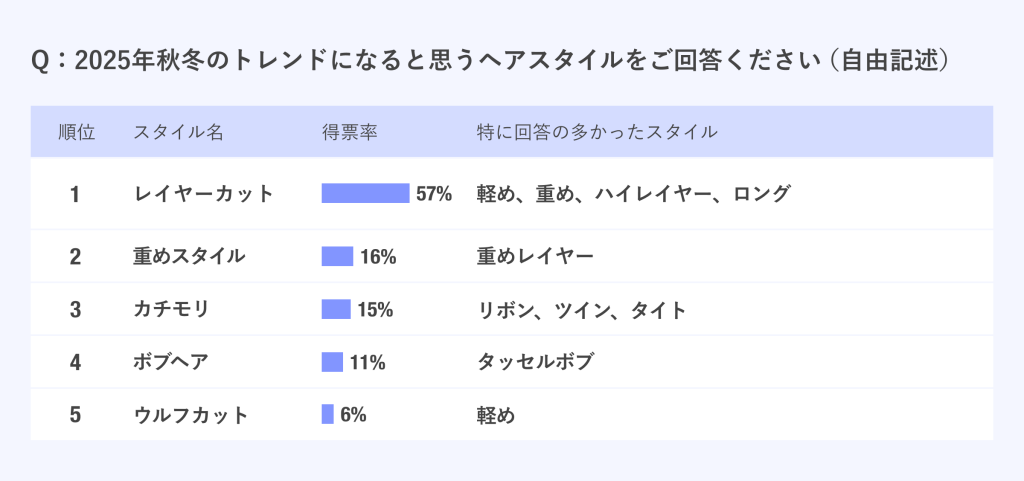
Task: Click the 得票率 column header
Action: pos(349,132)
